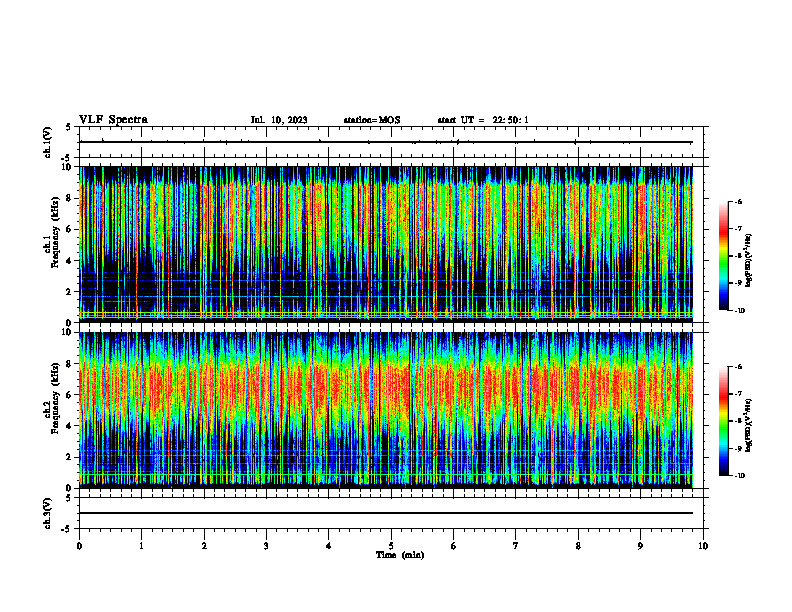Click the ch.1 color bar log(PSD) units label
The height and width of the screenshot is (612, 792).
point(749,260)
